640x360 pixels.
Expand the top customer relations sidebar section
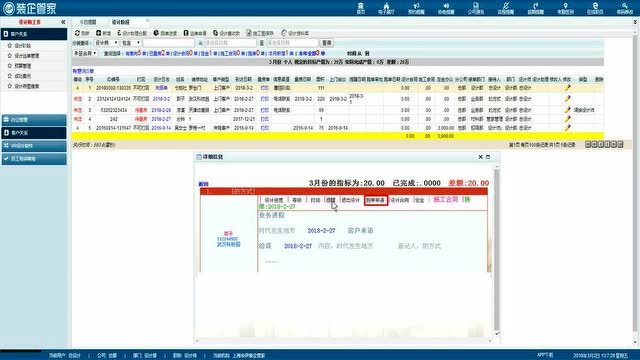[x=34, y=34]
